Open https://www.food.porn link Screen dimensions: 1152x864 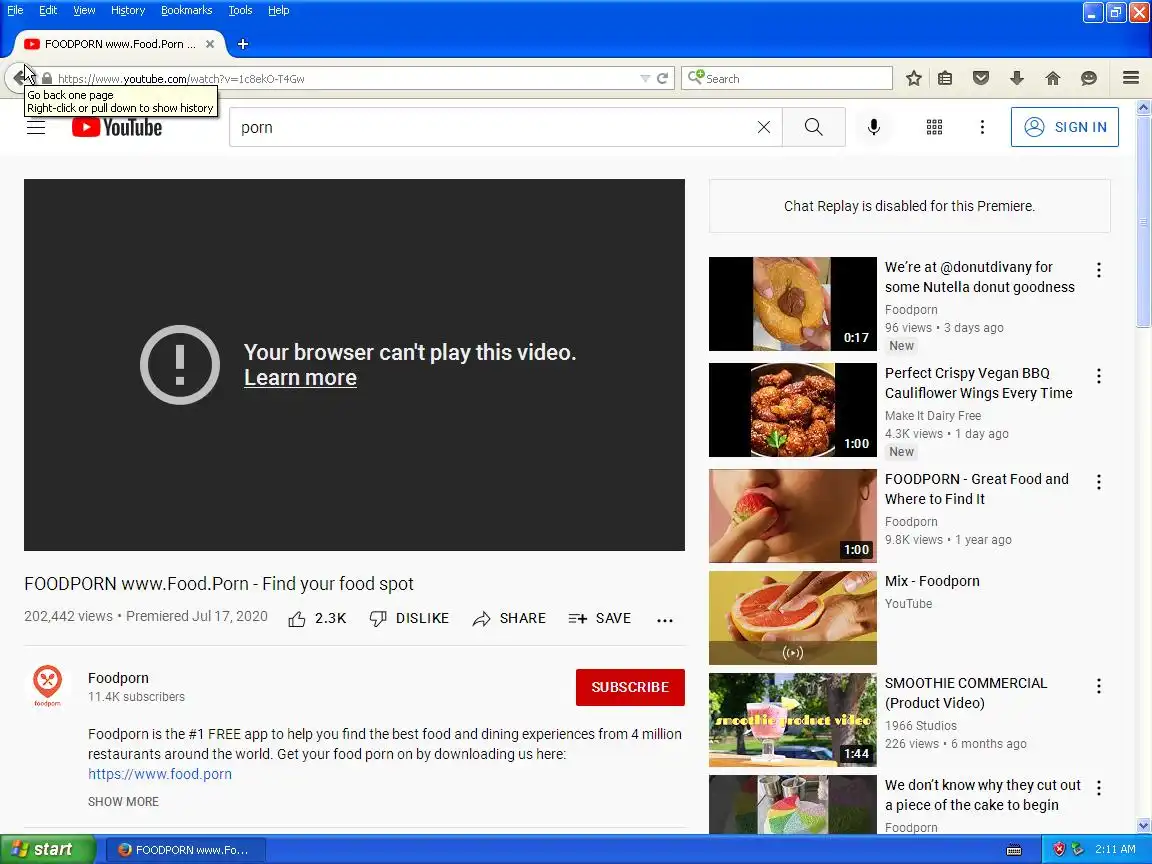pyautogui.click(x=159, y=774)
